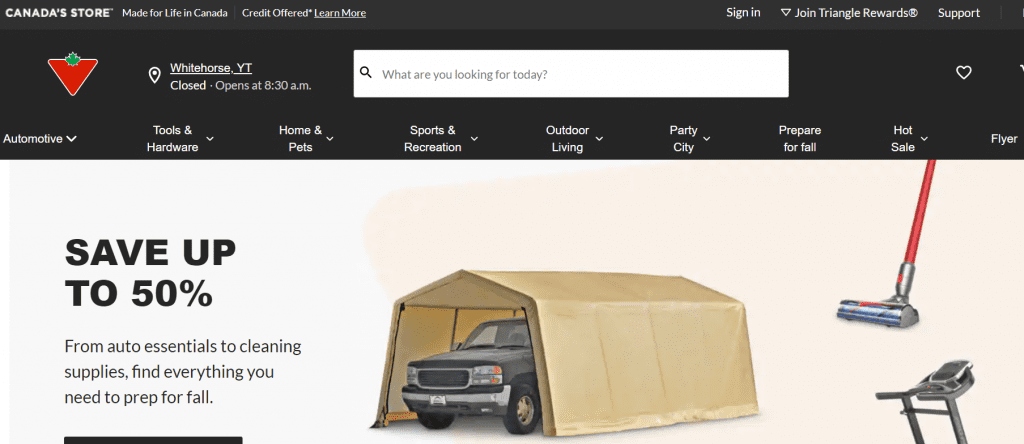The width and height of the screenshot is (1024, 444).
Task: Click the Canadian Tire triangle logo
Action: click(x=72, y=74)
